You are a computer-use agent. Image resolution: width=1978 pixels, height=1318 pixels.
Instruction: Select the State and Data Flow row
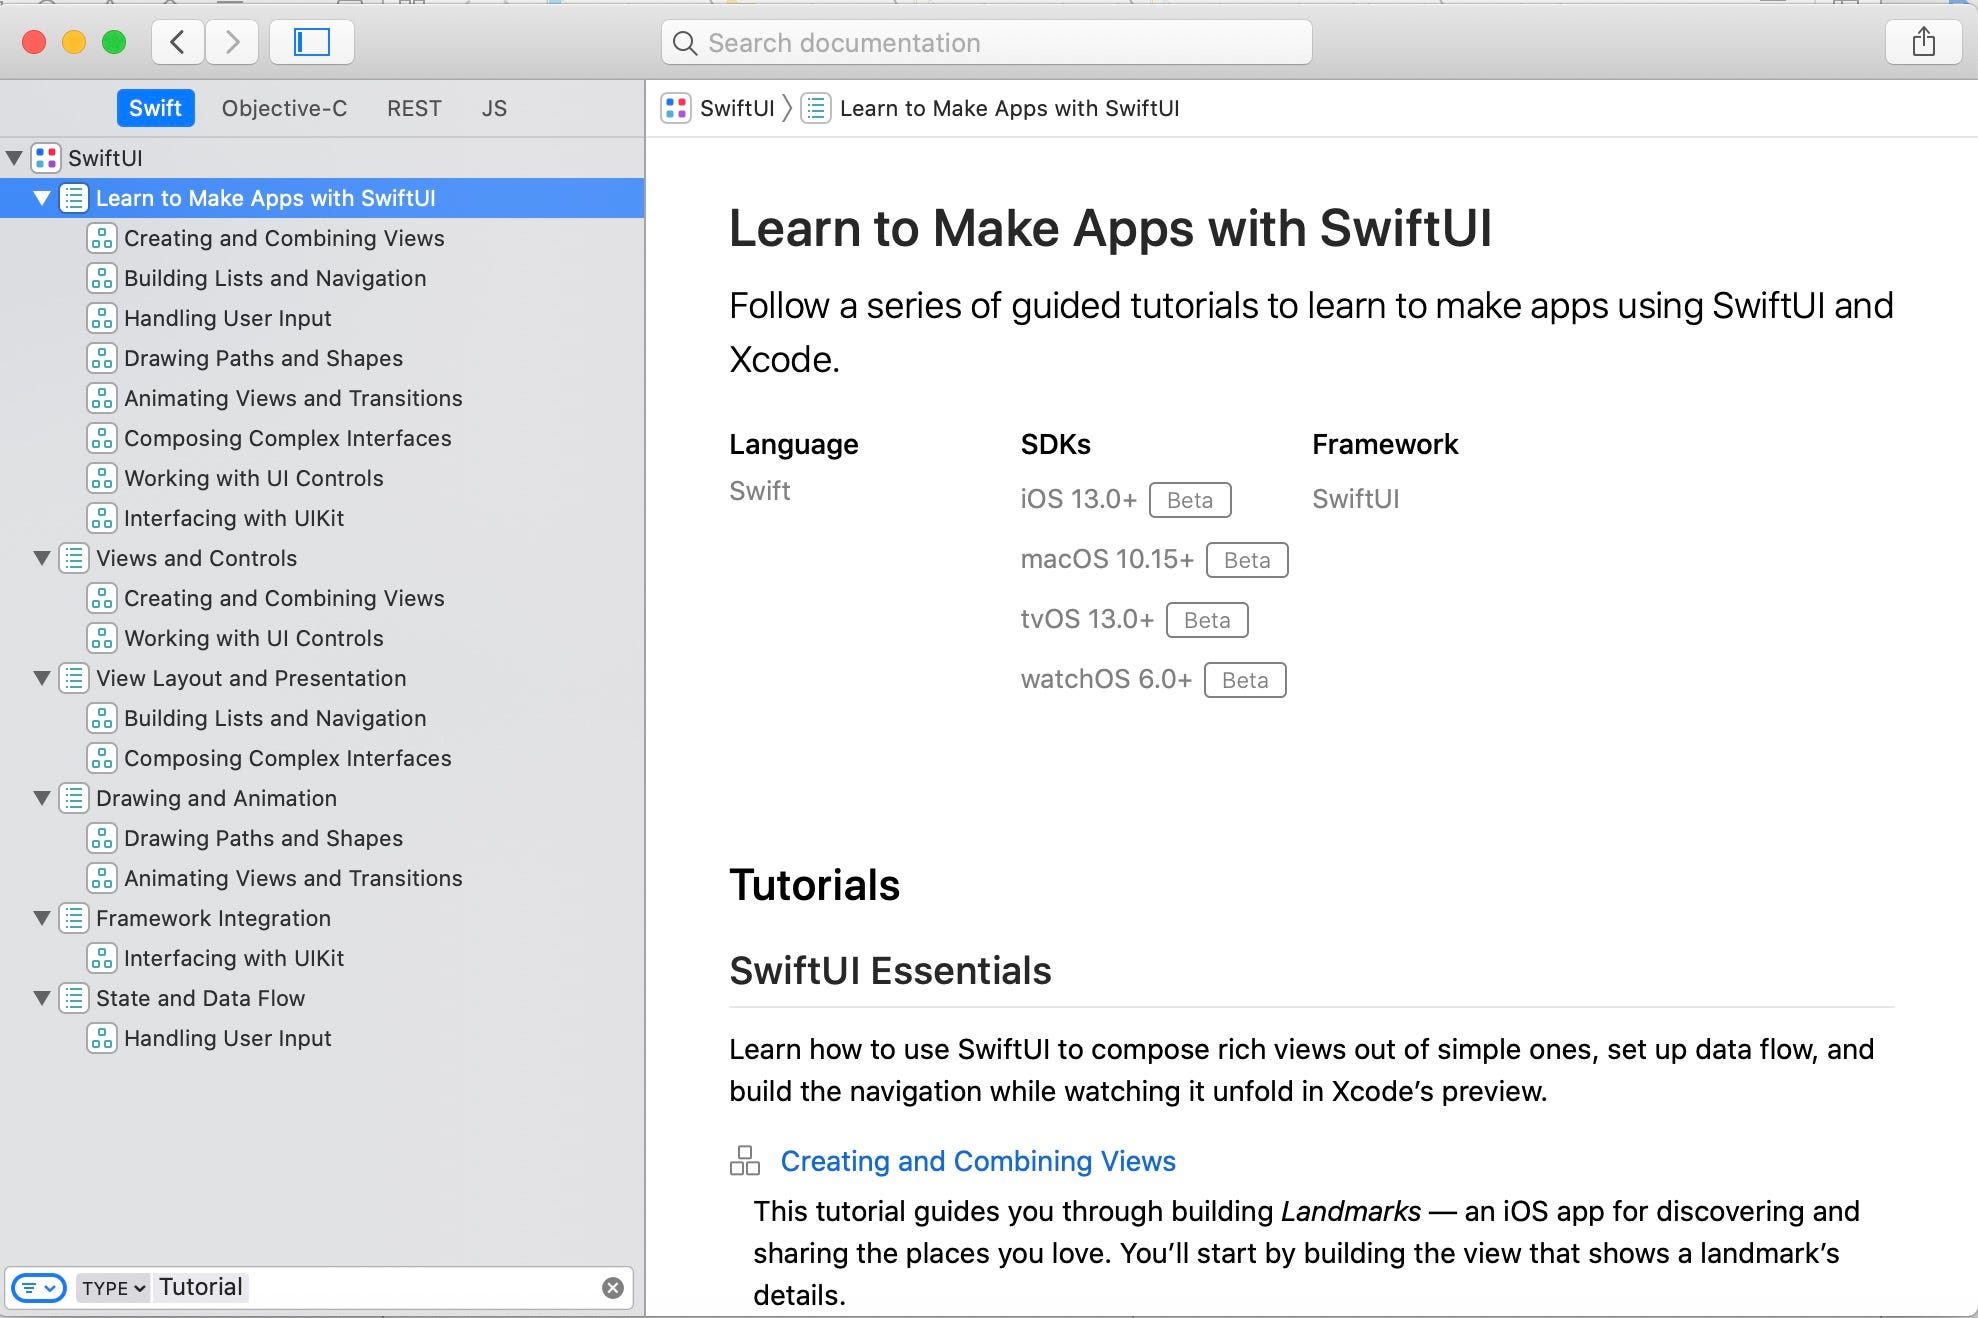point(322,998)
